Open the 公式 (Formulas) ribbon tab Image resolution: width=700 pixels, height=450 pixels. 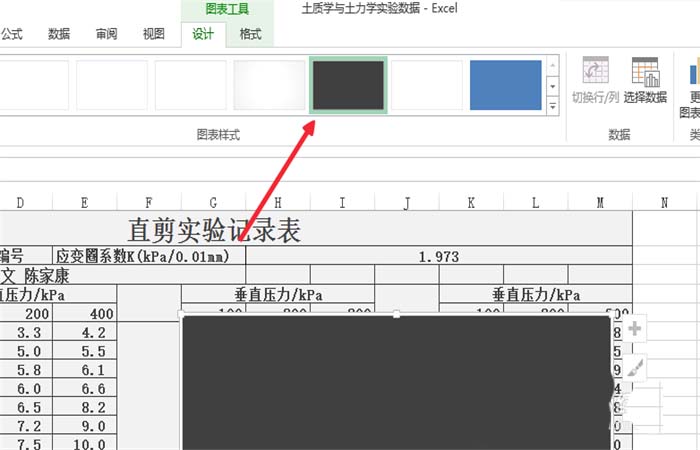click(x=13, y=34)
